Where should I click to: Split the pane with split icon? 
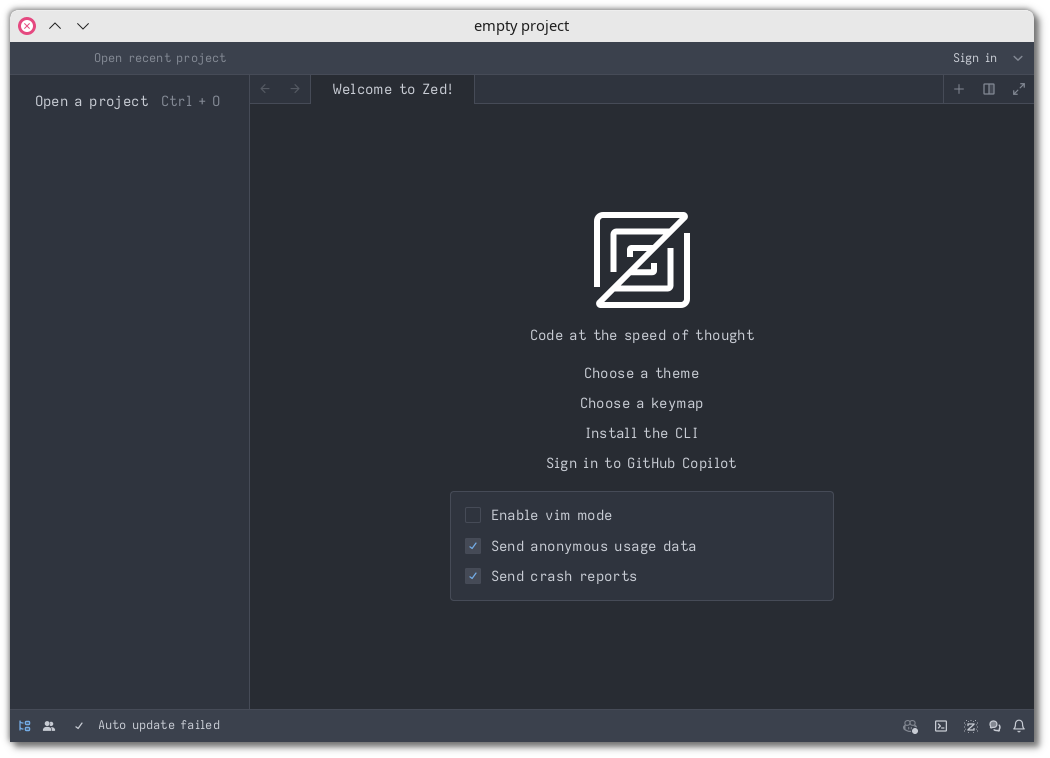coord(988,89)
